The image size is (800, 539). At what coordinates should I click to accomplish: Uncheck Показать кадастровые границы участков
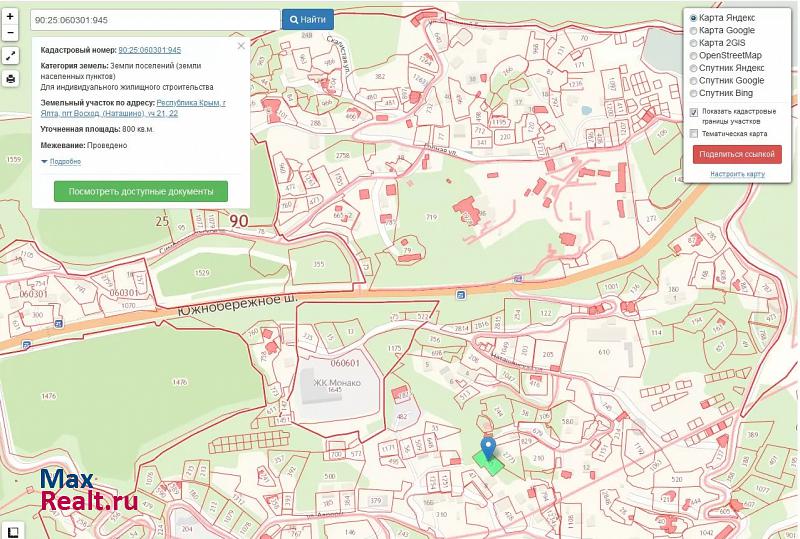(x=695, y=112)
